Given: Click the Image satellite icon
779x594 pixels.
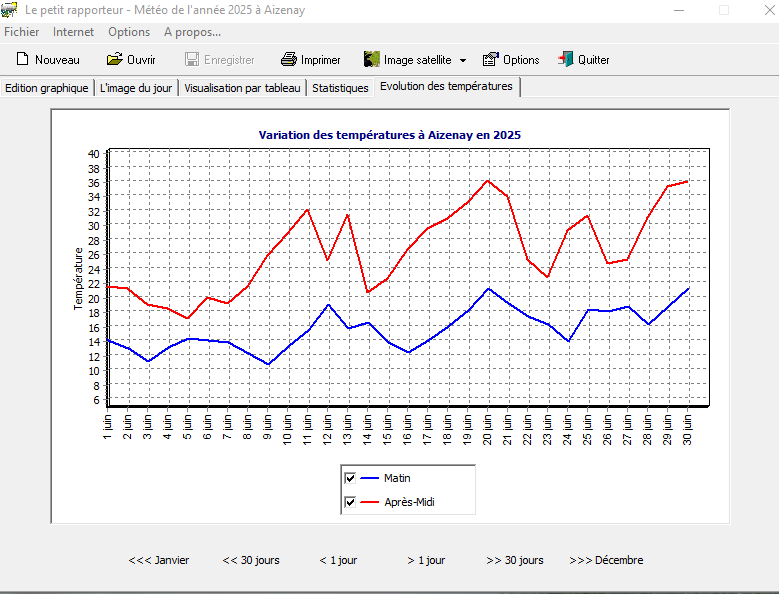Looking at the screenshot, I should tap(372, 60).
